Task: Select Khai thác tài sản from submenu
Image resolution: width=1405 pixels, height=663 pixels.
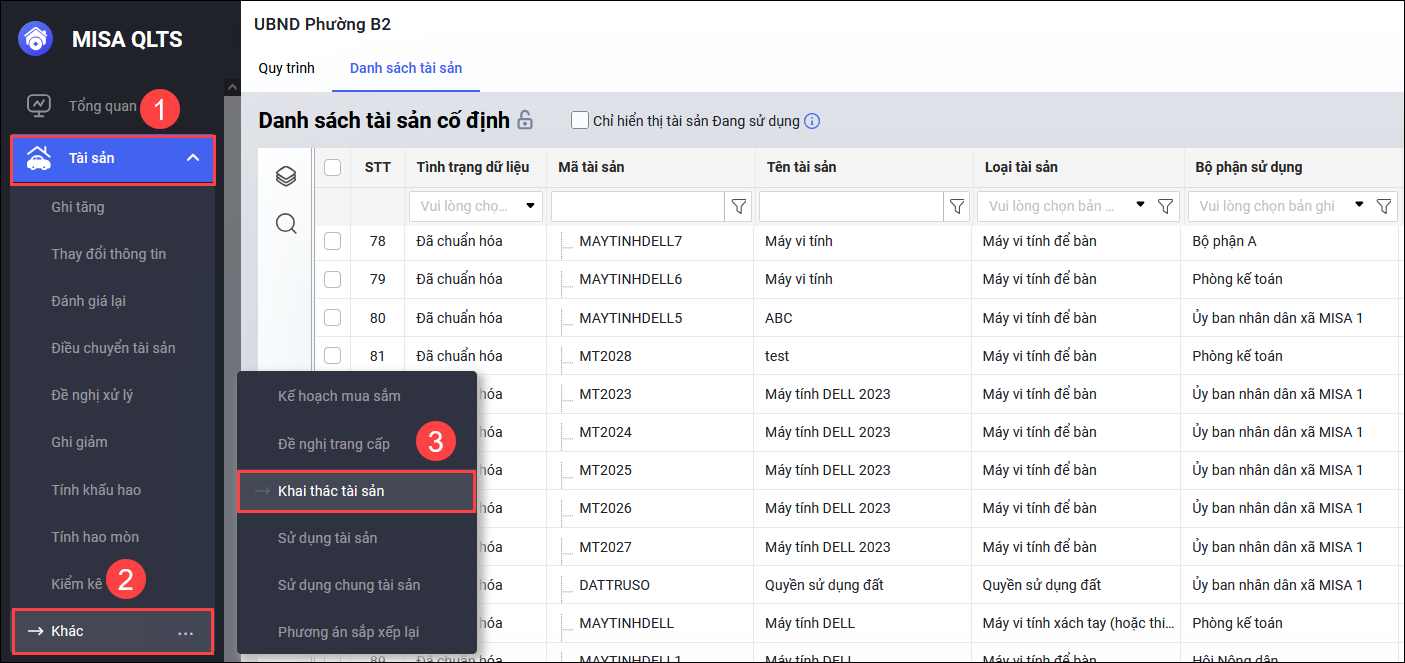Action: (331, 491)
